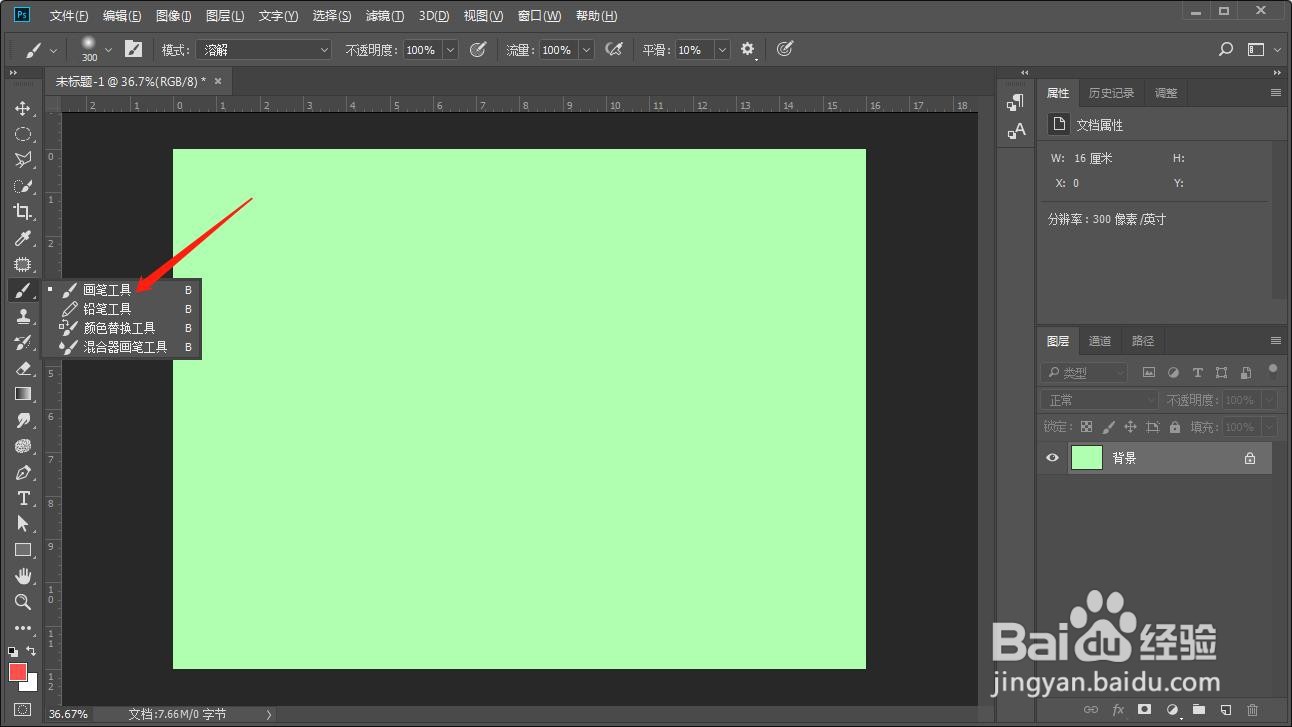The width and height of the screenshot is (1292, 727).
Task: Open smoothing options gear icon
Action: [x=747, y=49]
